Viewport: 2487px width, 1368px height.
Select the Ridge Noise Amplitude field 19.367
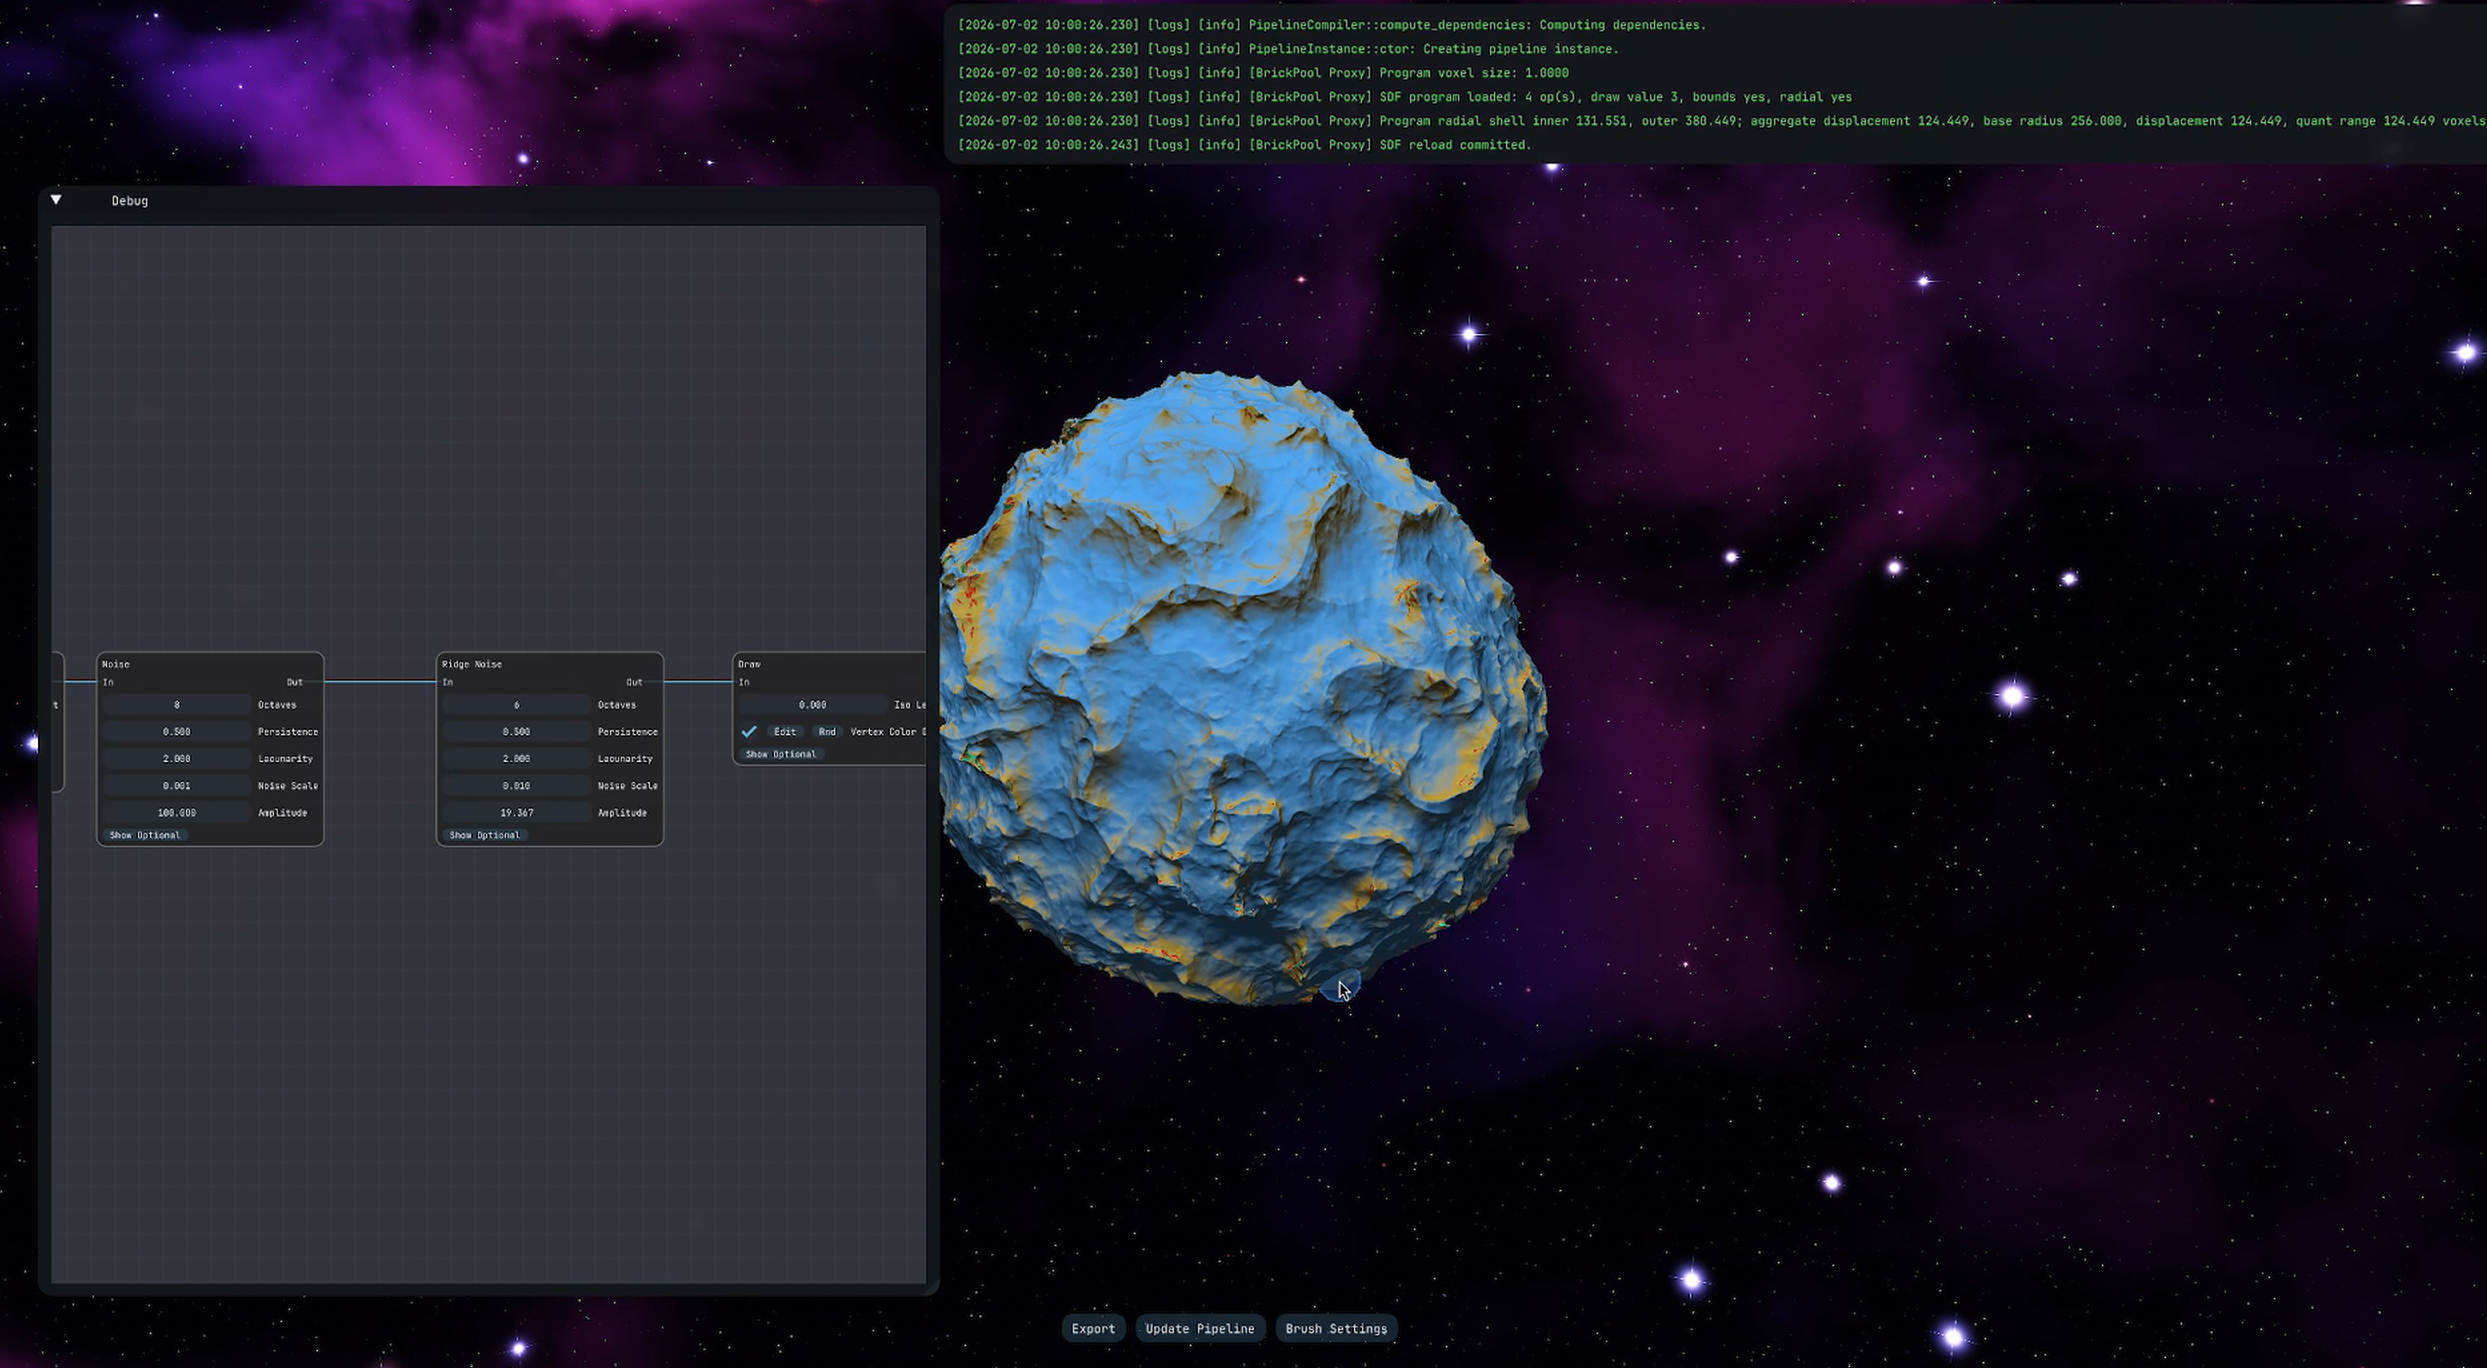tap(517, 813)
